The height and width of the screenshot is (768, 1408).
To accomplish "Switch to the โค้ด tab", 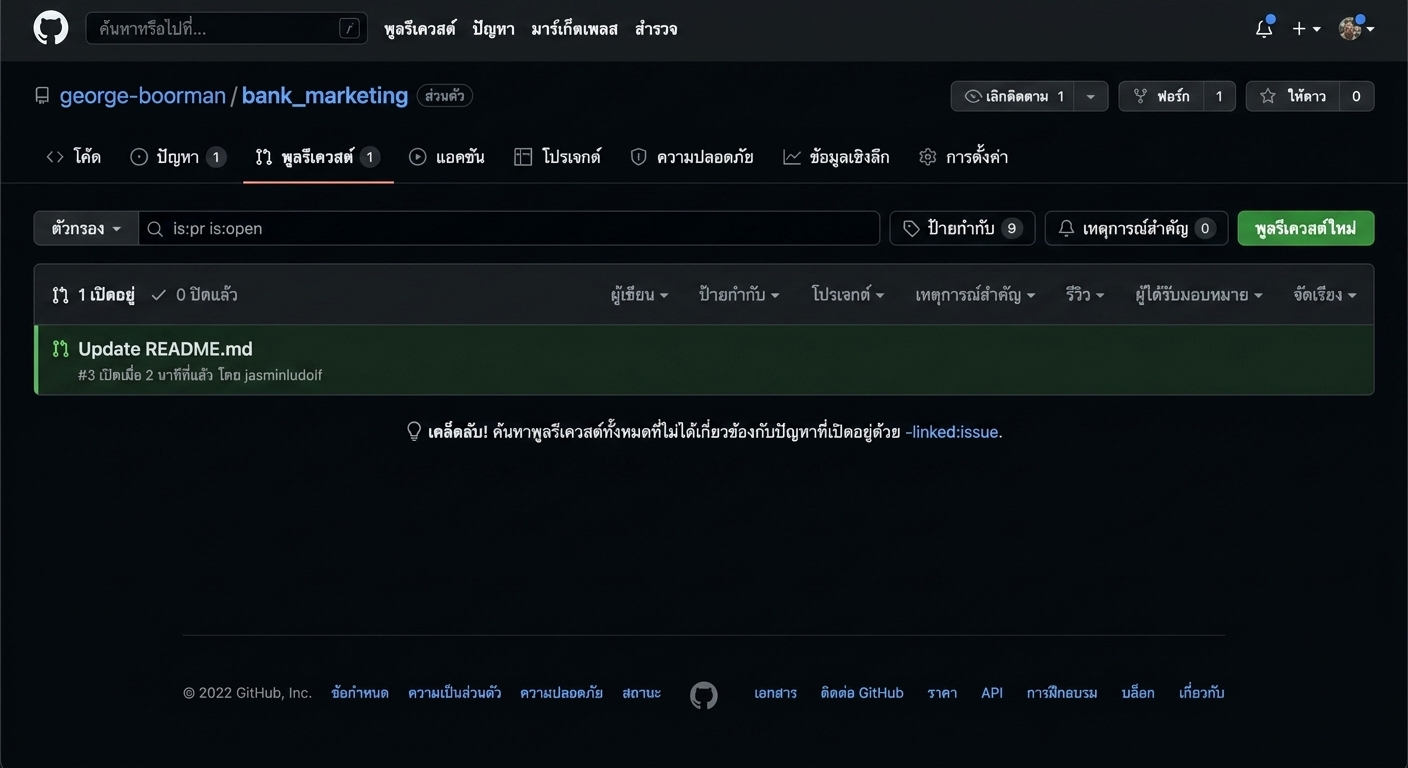I will [x=74, y=157].
